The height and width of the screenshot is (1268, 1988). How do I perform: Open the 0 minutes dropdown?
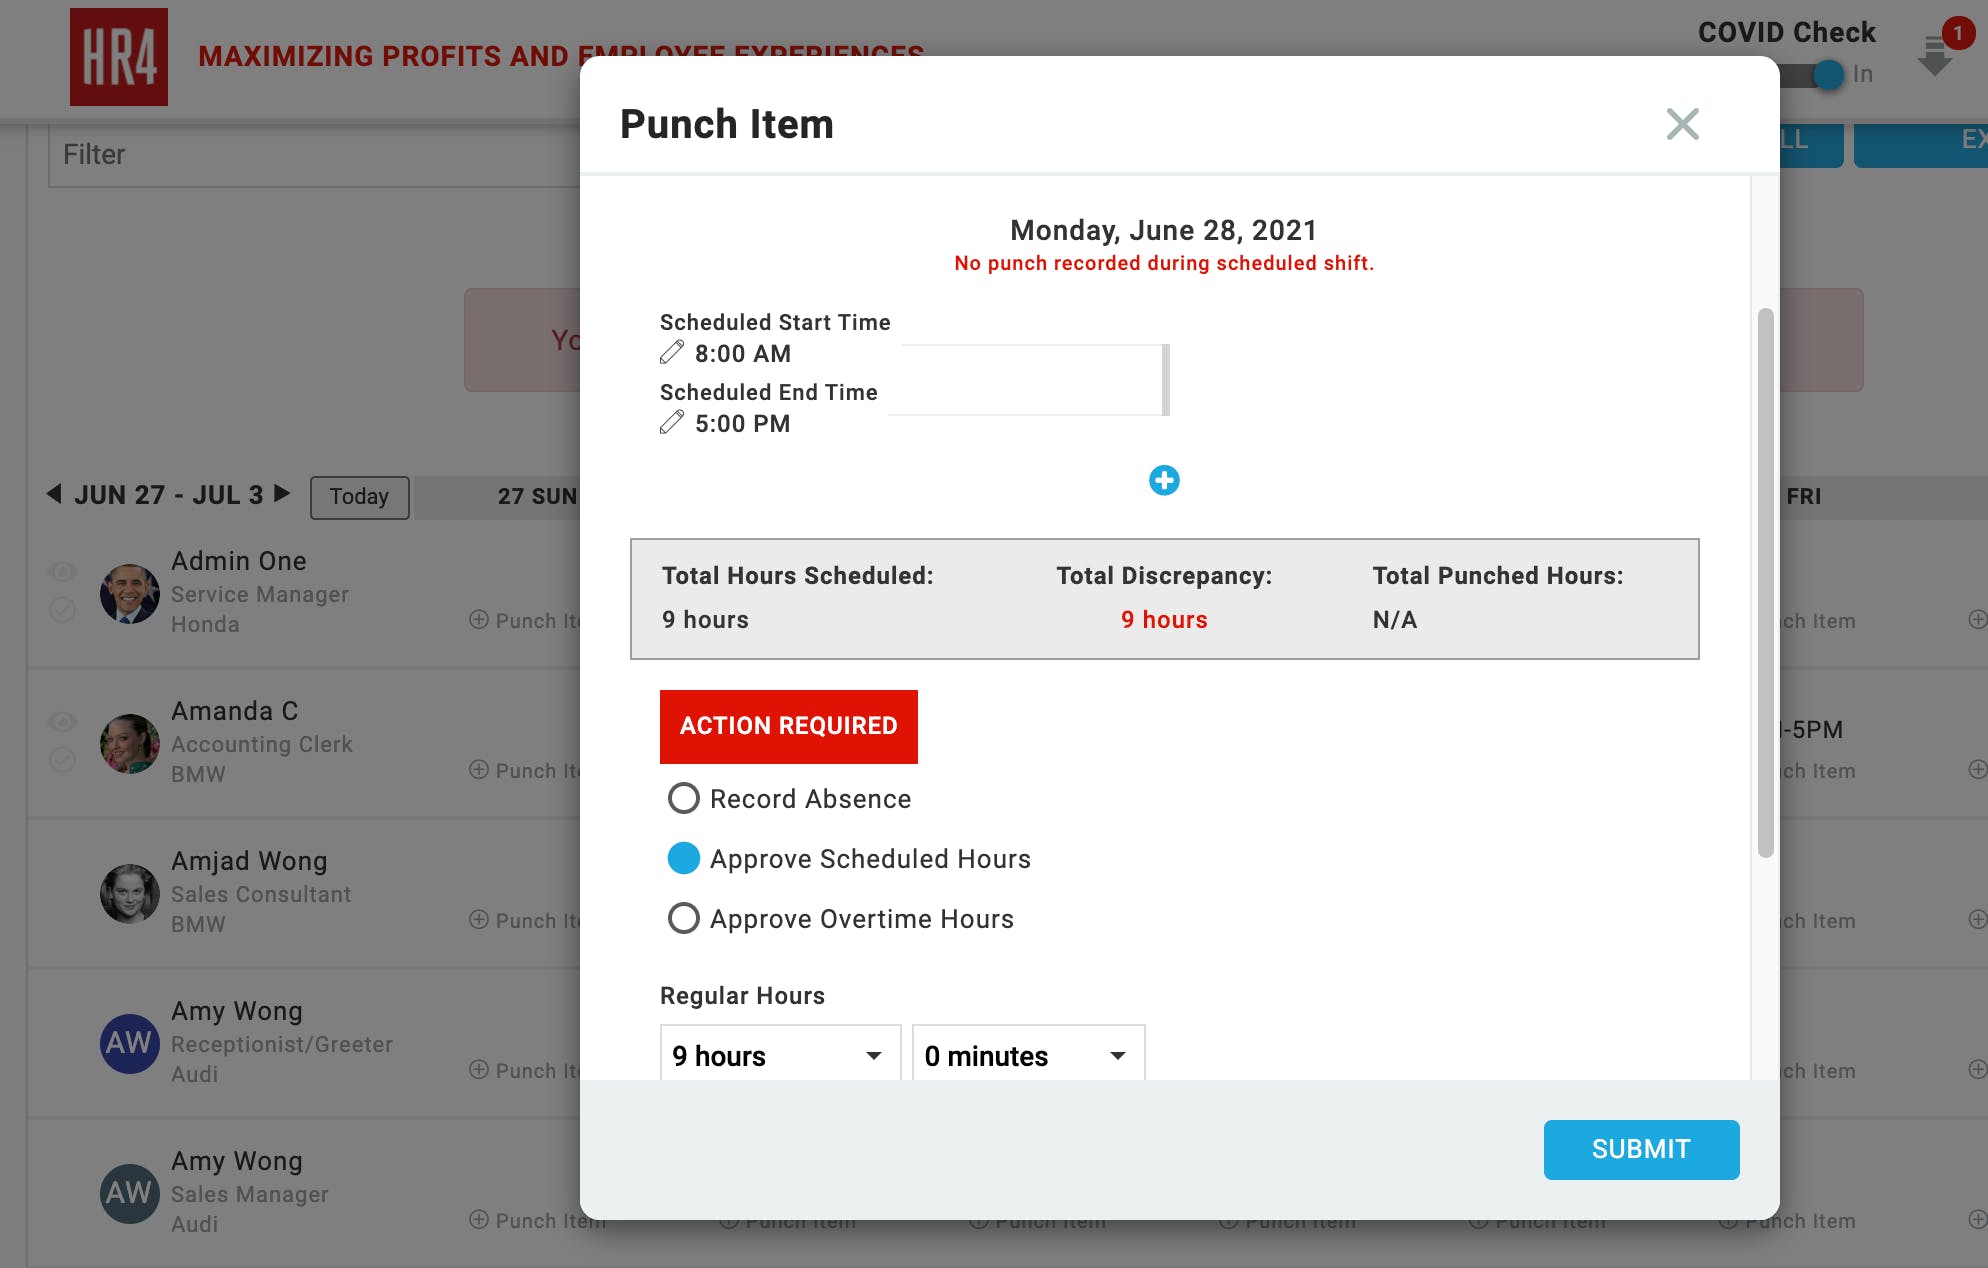click(x=1028, y=1055)
